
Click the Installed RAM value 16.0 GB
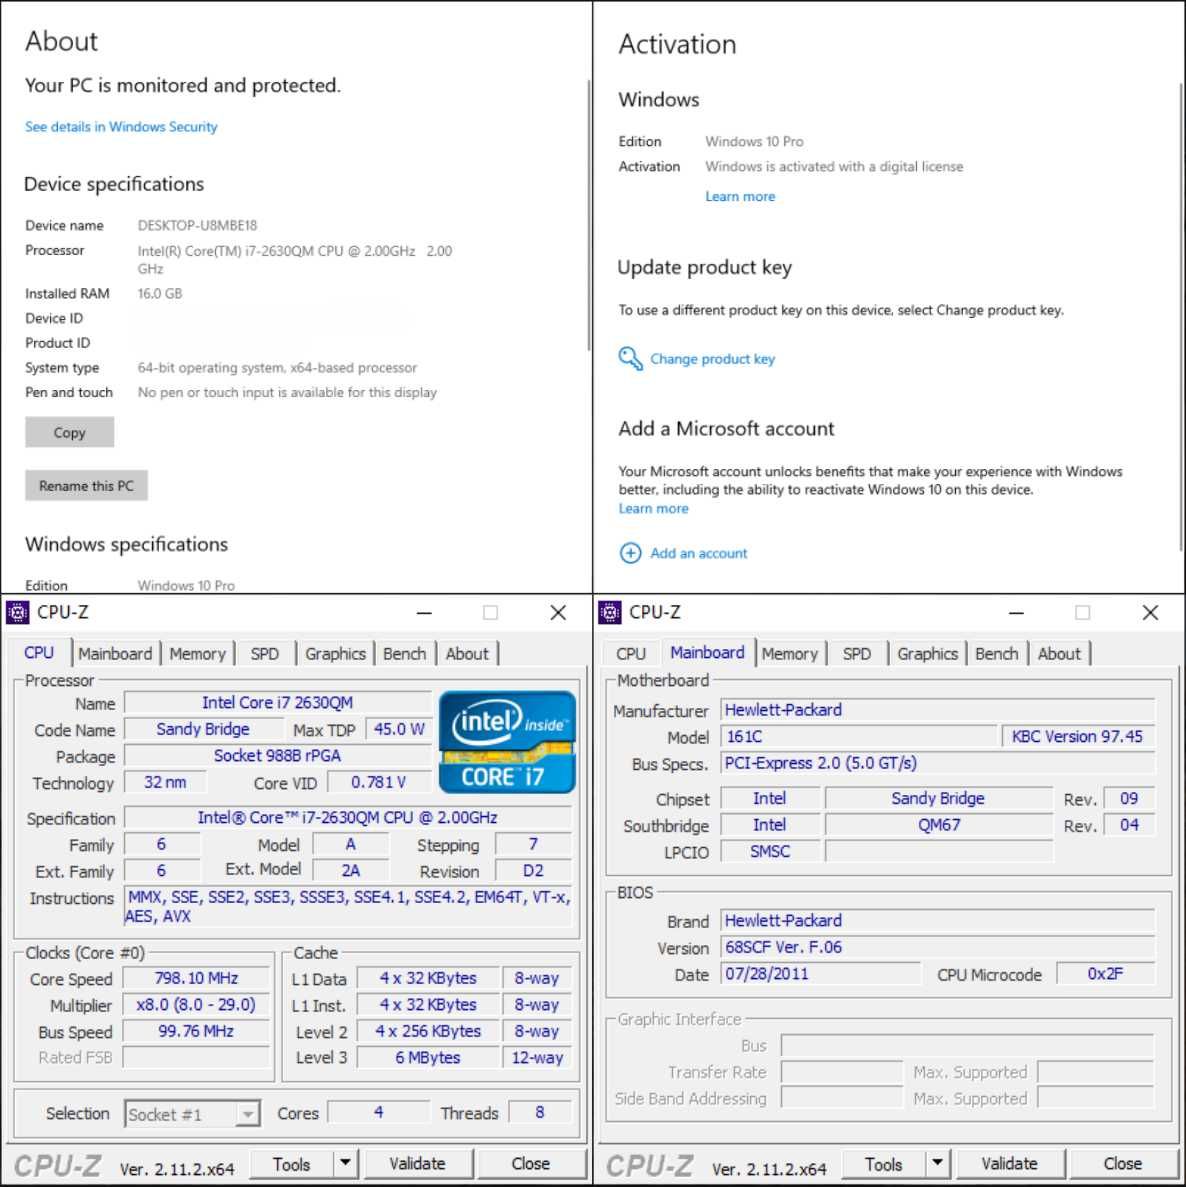(x=160, y=294)
